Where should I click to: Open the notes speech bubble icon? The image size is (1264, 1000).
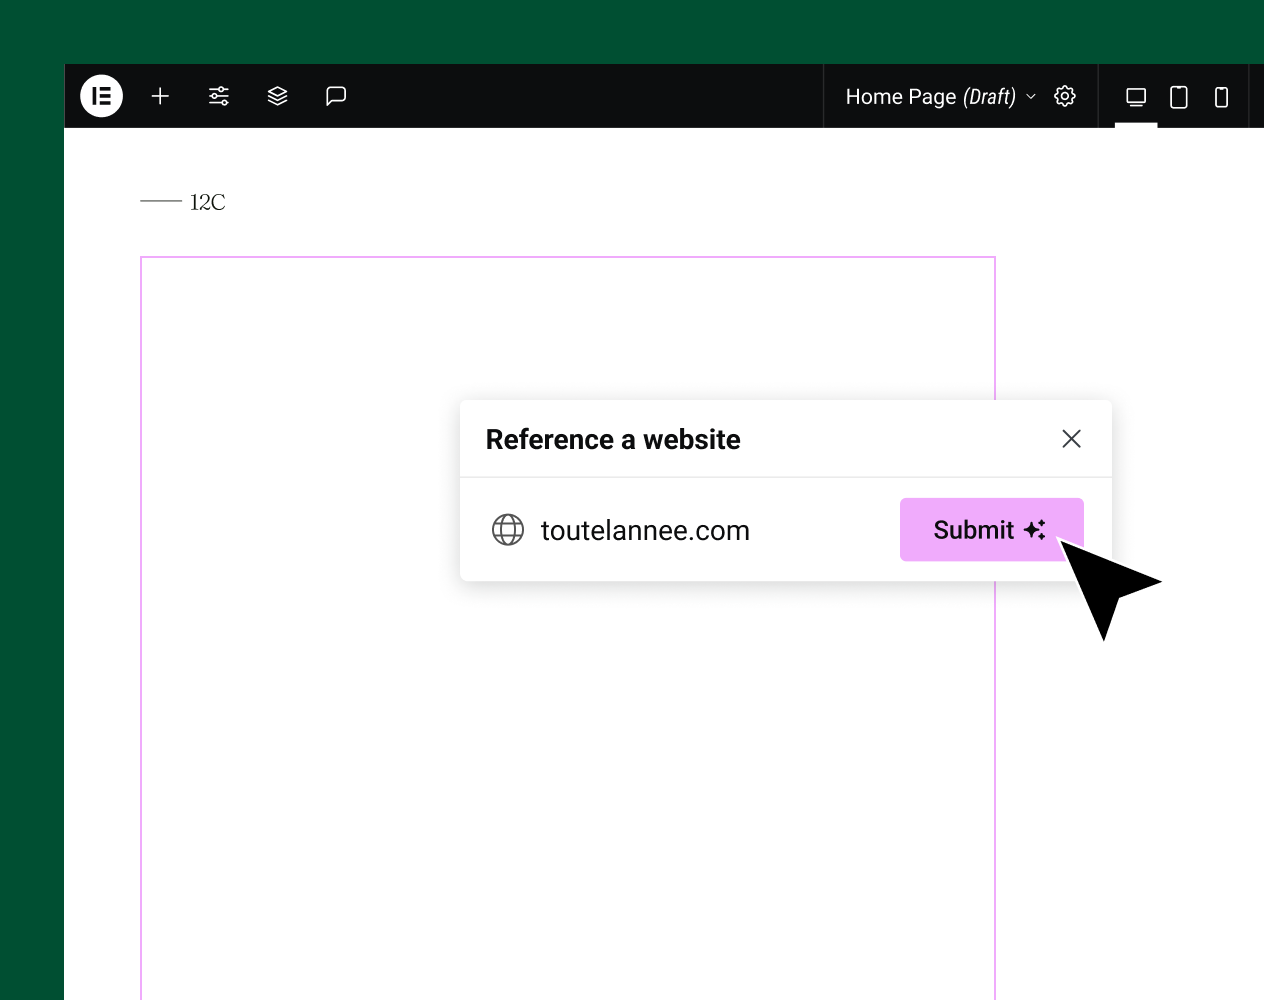[x=336, y=96]
